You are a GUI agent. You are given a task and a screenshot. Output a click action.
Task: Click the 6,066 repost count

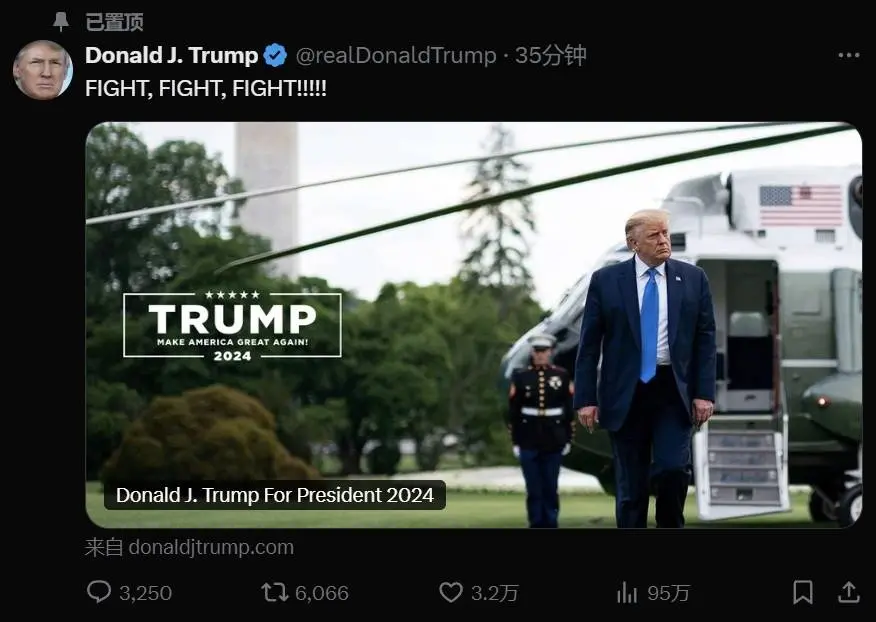(x=322, y=593)
